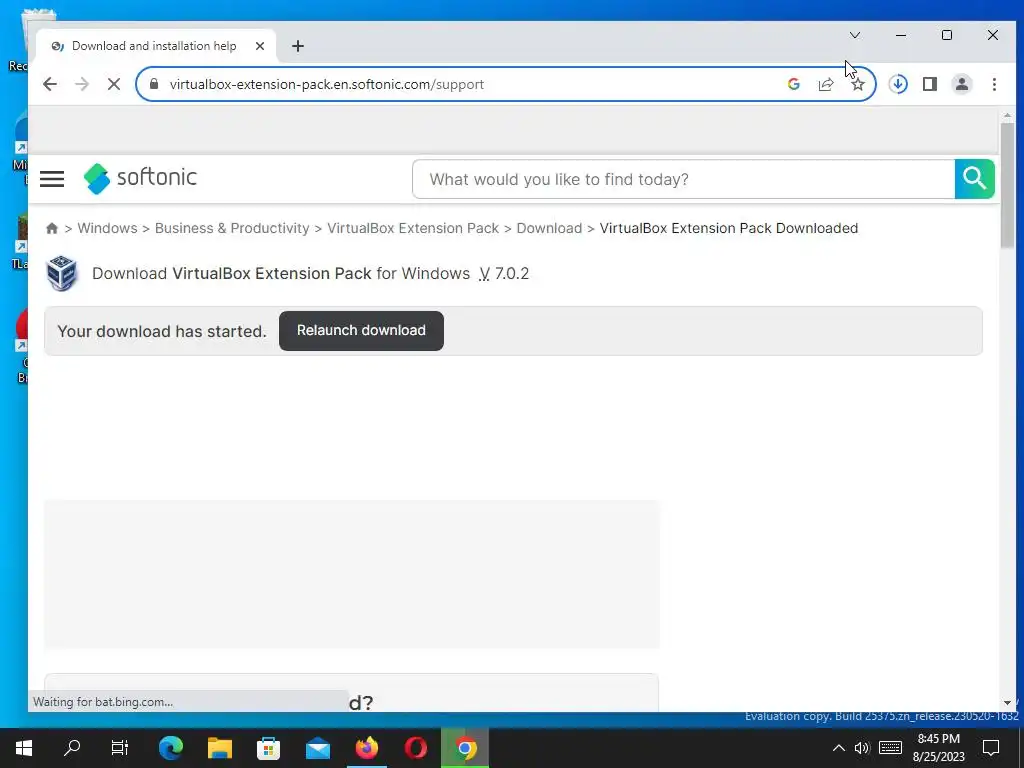1024x768 pixels.
Task: Go to home via breadcrumb house icon
Action: pyautogui.click(x=52, y=229)
